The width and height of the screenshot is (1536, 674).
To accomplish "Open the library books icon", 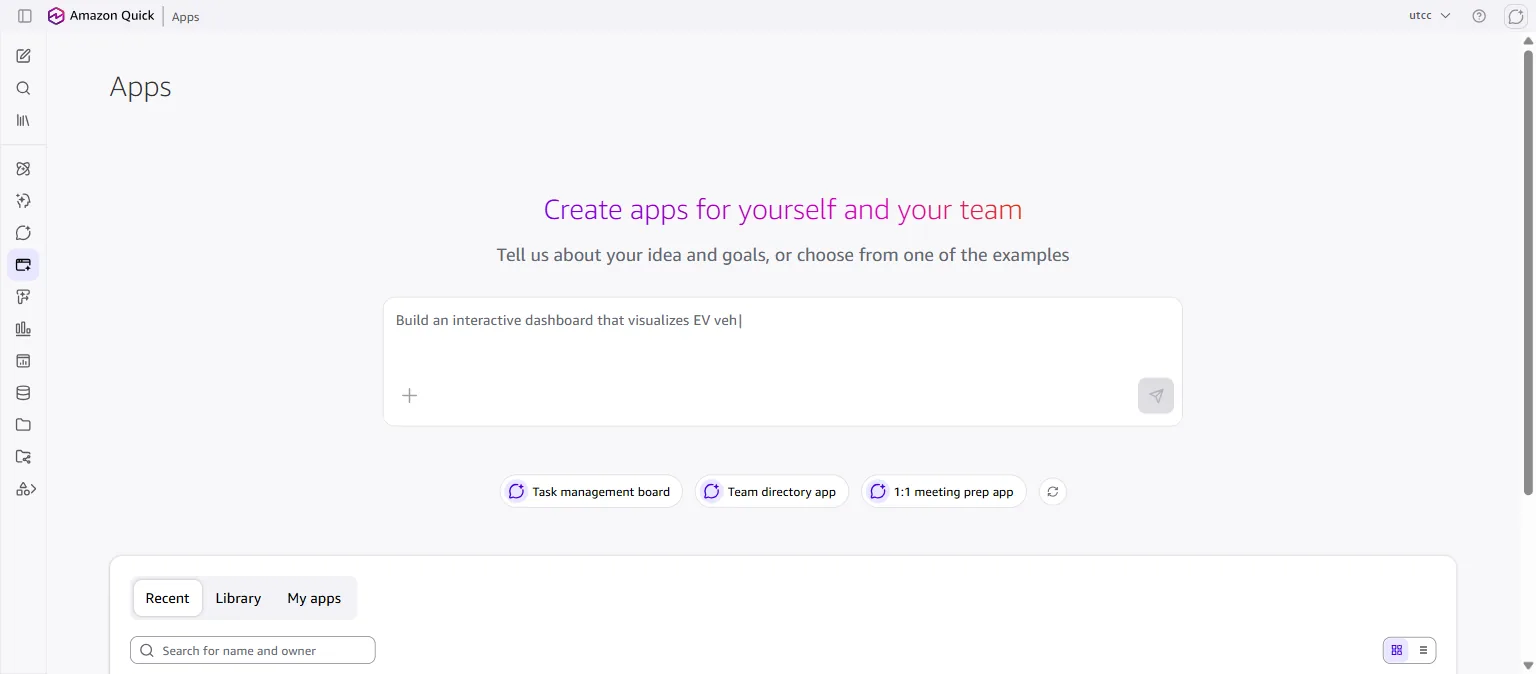I will click(23, 120).
